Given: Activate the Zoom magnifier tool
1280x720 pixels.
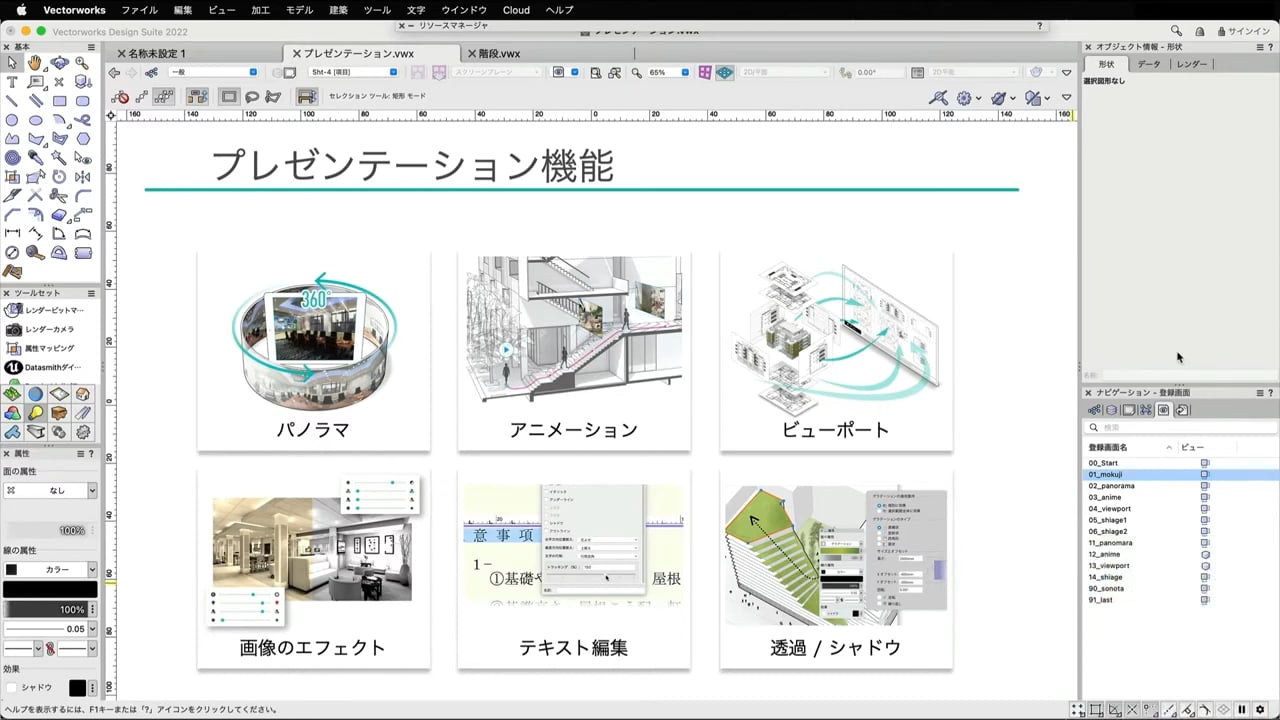Looking at the screenshot, I should (83, 63).
